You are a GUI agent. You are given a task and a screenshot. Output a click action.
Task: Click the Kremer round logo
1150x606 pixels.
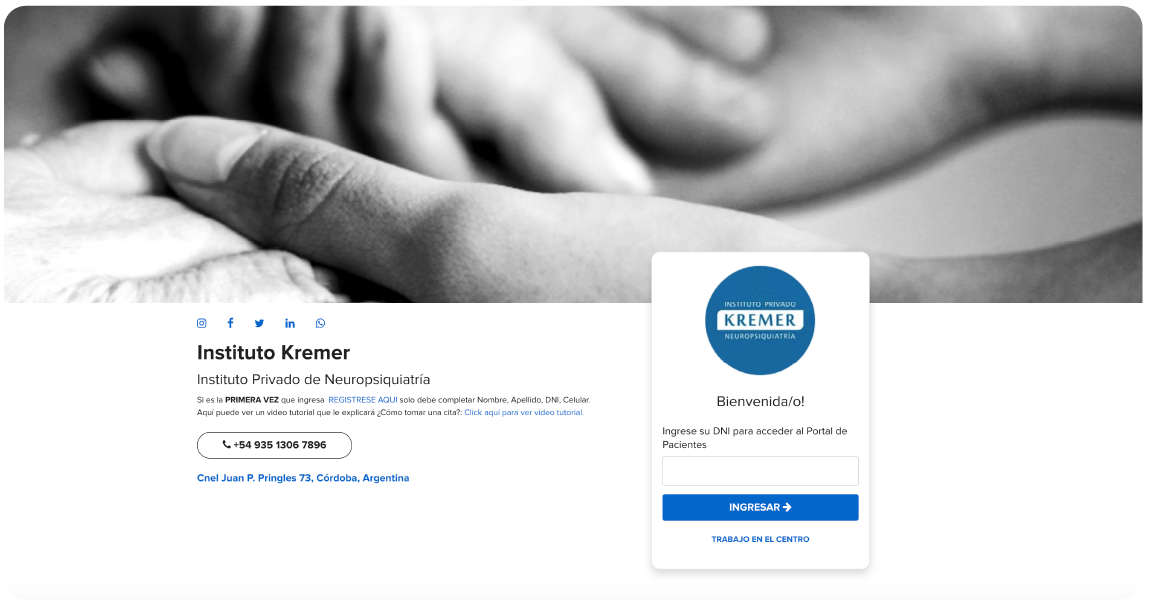(x=760, y=321)
